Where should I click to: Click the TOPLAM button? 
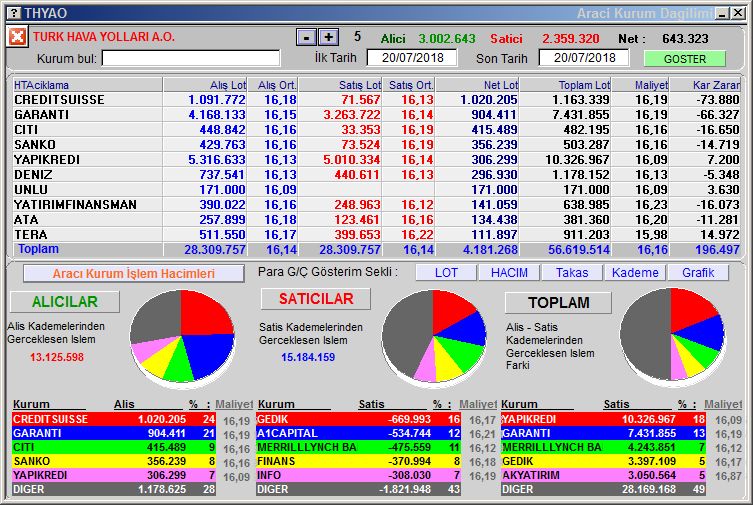click(x=559, y=302)
